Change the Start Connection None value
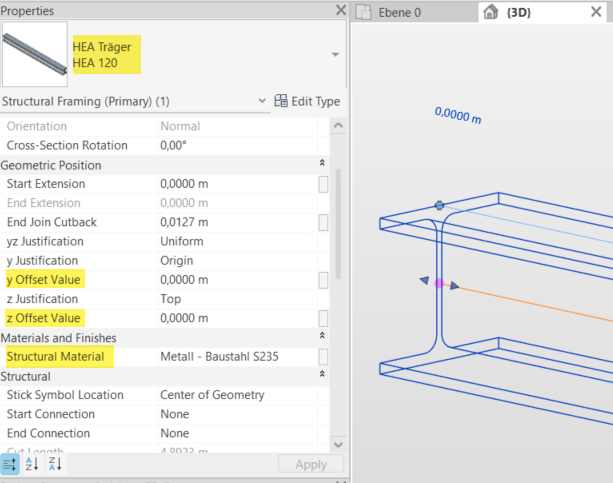Viewport: 613px width, 483px height. (x=238, y=414)
